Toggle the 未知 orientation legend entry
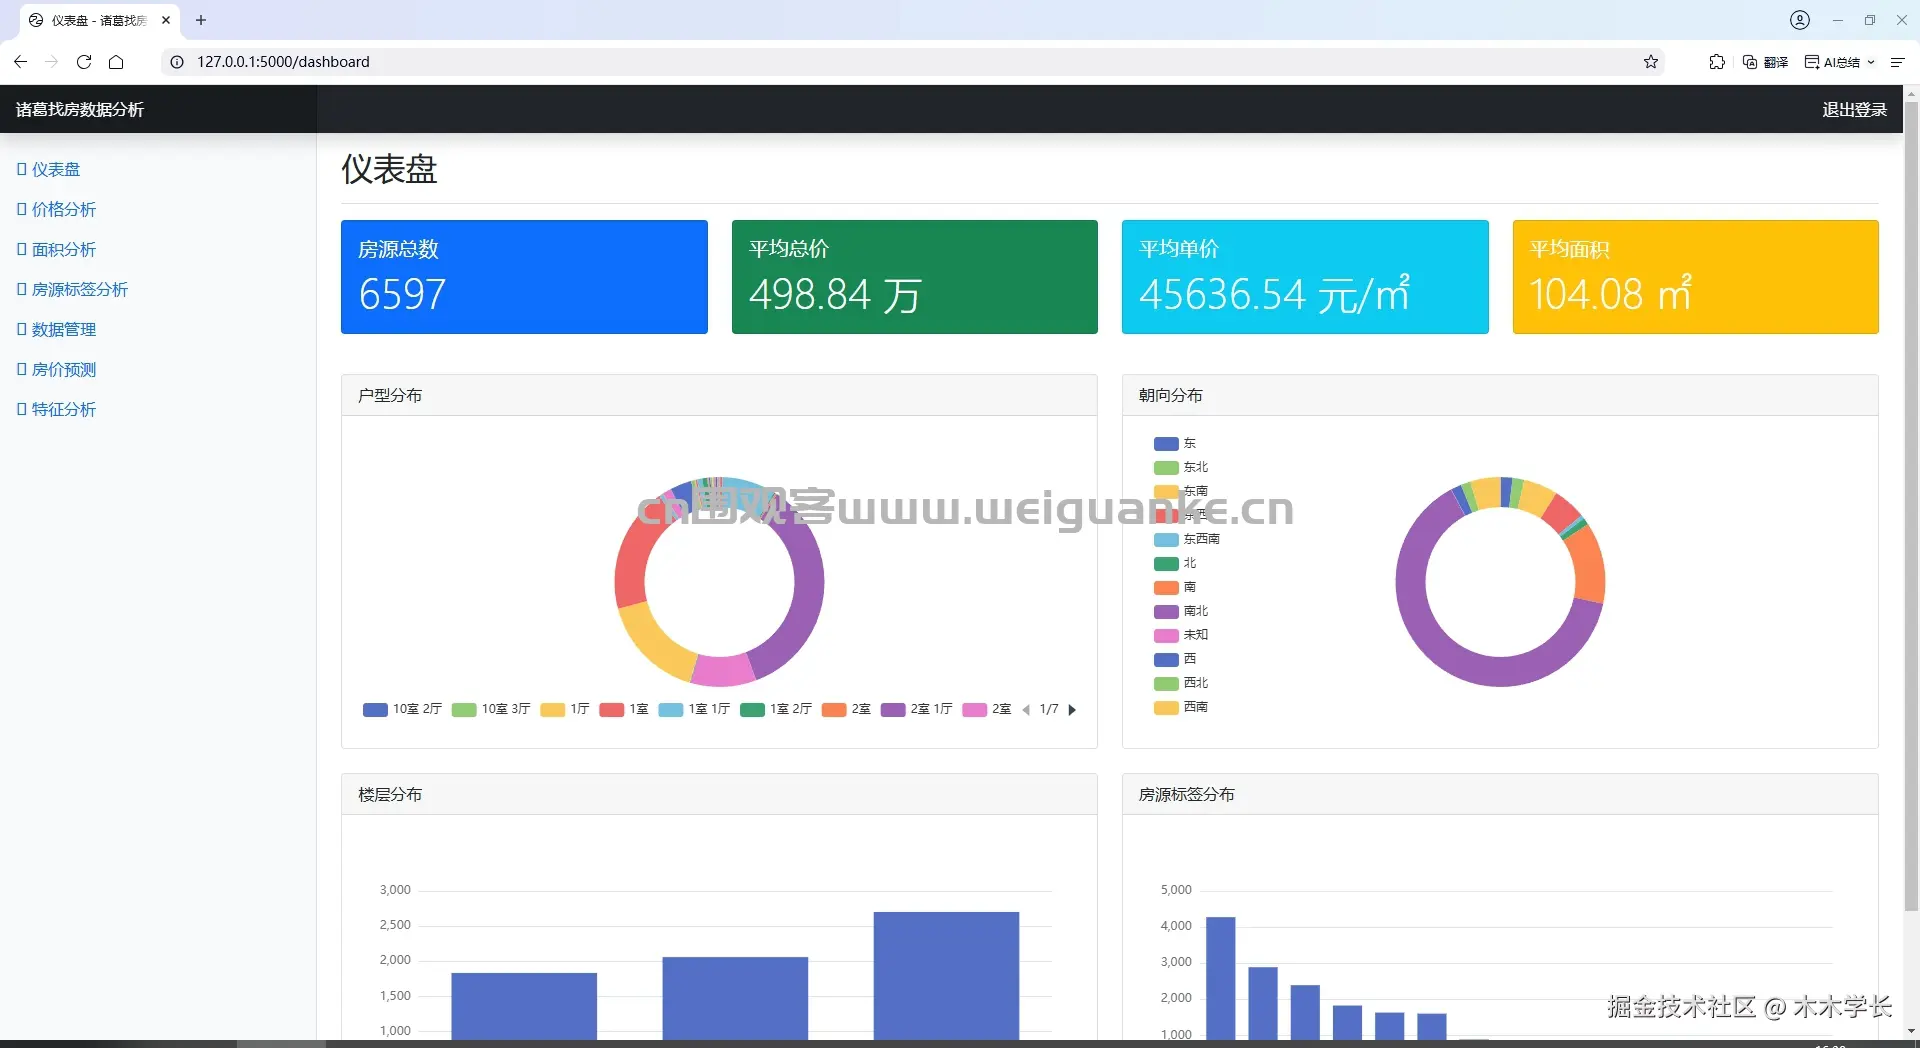1920x1048 pixels. [1181, 635]
